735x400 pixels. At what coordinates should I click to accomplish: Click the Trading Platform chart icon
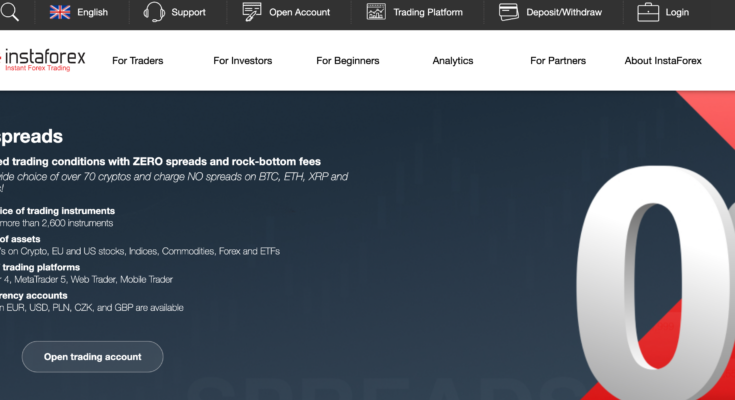point(376,12)
